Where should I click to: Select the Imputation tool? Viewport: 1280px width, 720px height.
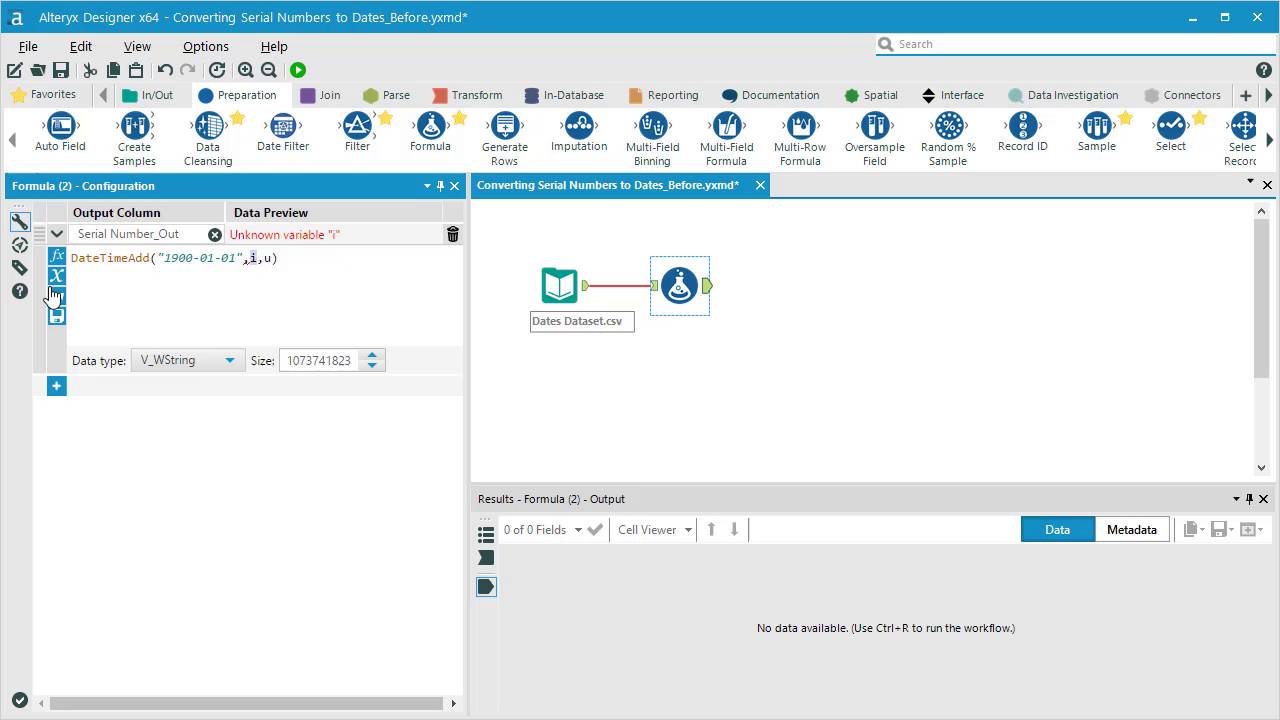(x=579, y=133)
